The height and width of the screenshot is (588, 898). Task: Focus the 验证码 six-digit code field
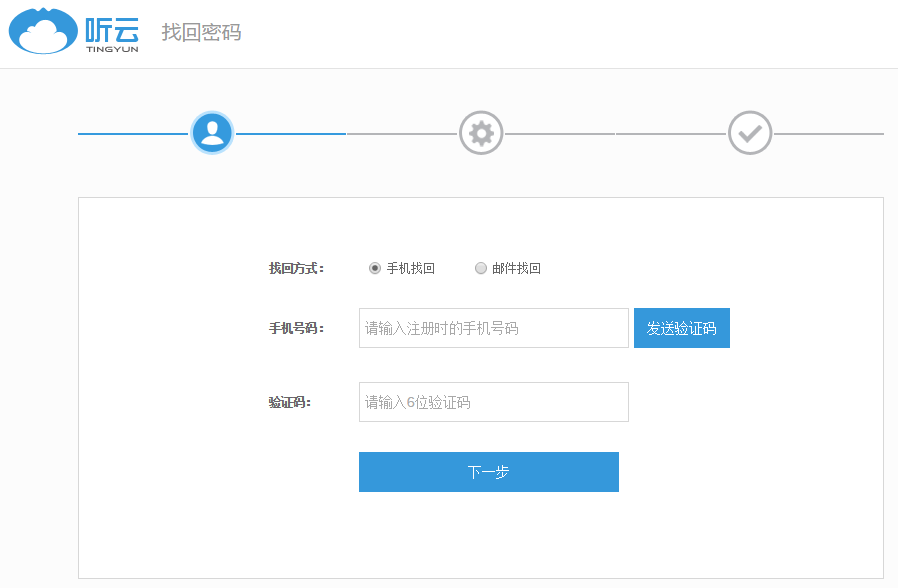pyautogui.click(x=494, y=402)
